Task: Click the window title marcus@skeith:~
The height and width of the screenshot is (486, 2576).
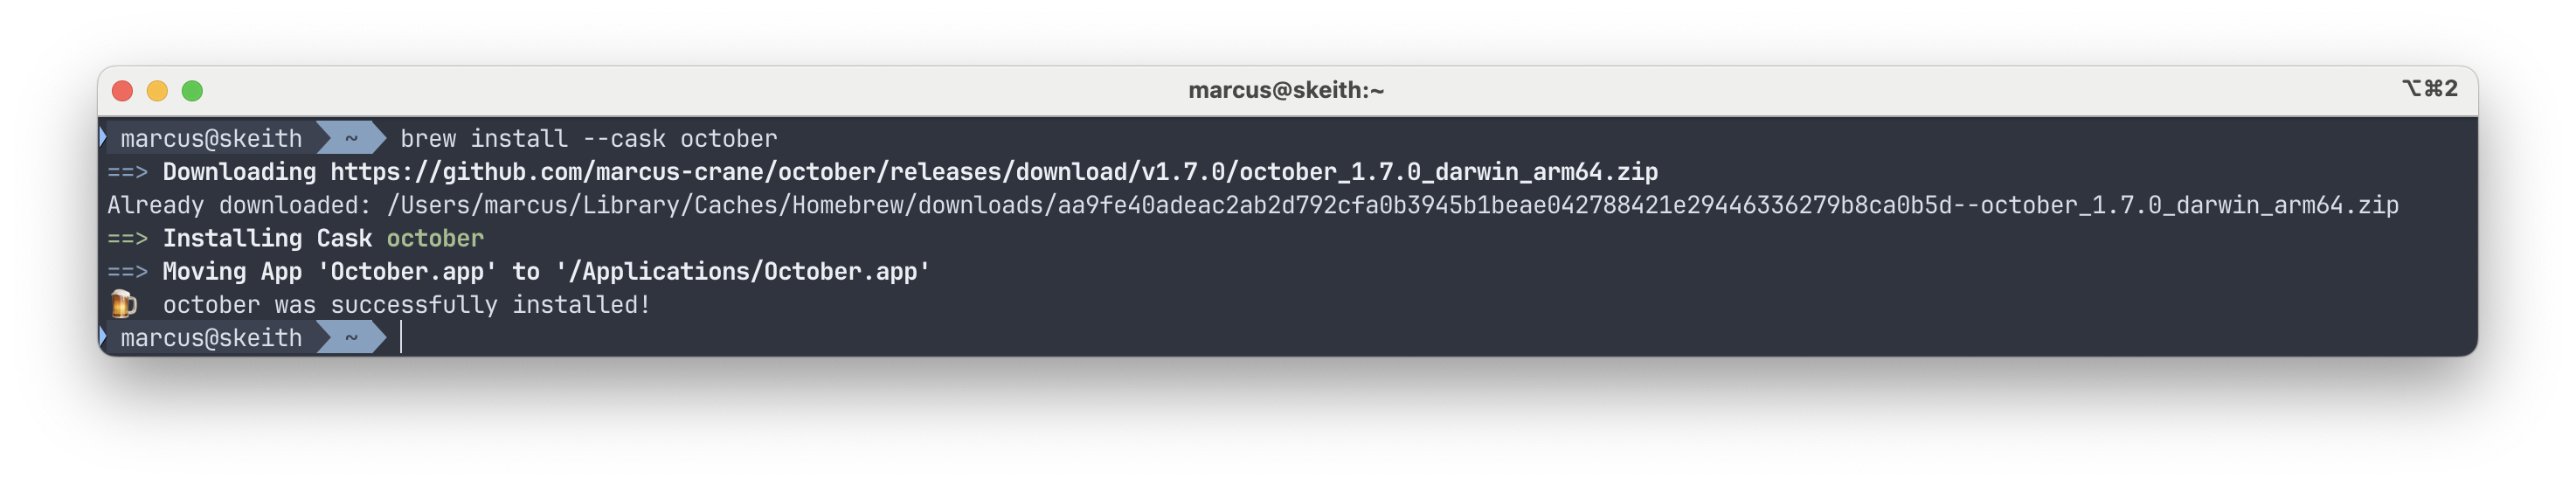Action: 1286,90
